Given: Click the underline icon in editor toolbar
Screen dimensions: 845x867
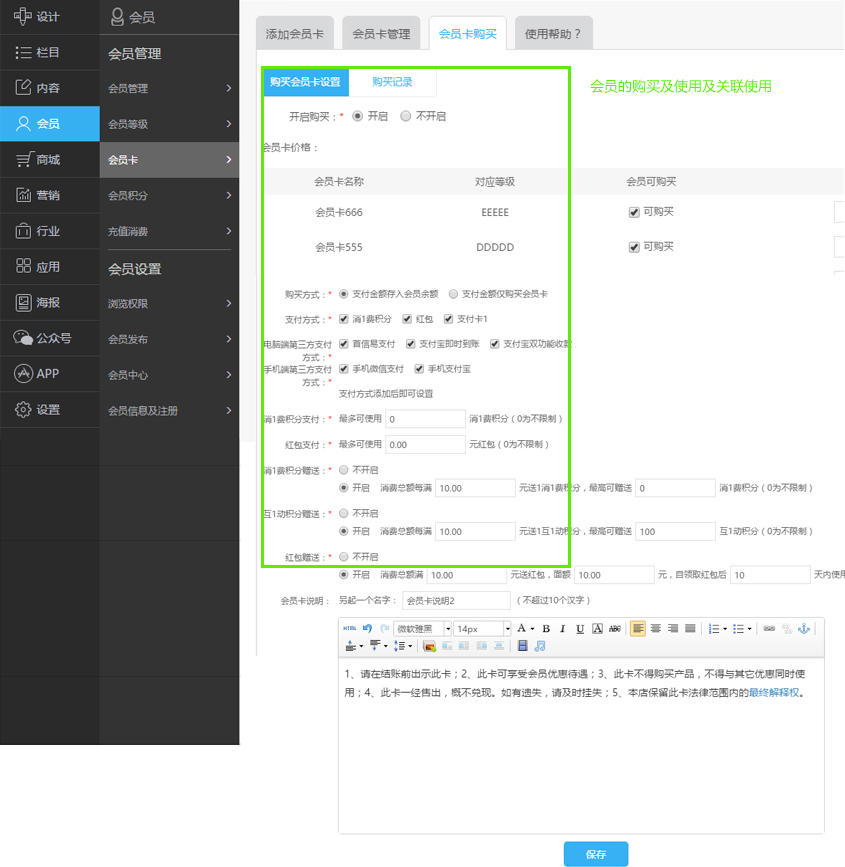Looking at the screenshot, I should click(x=580, y=629).
